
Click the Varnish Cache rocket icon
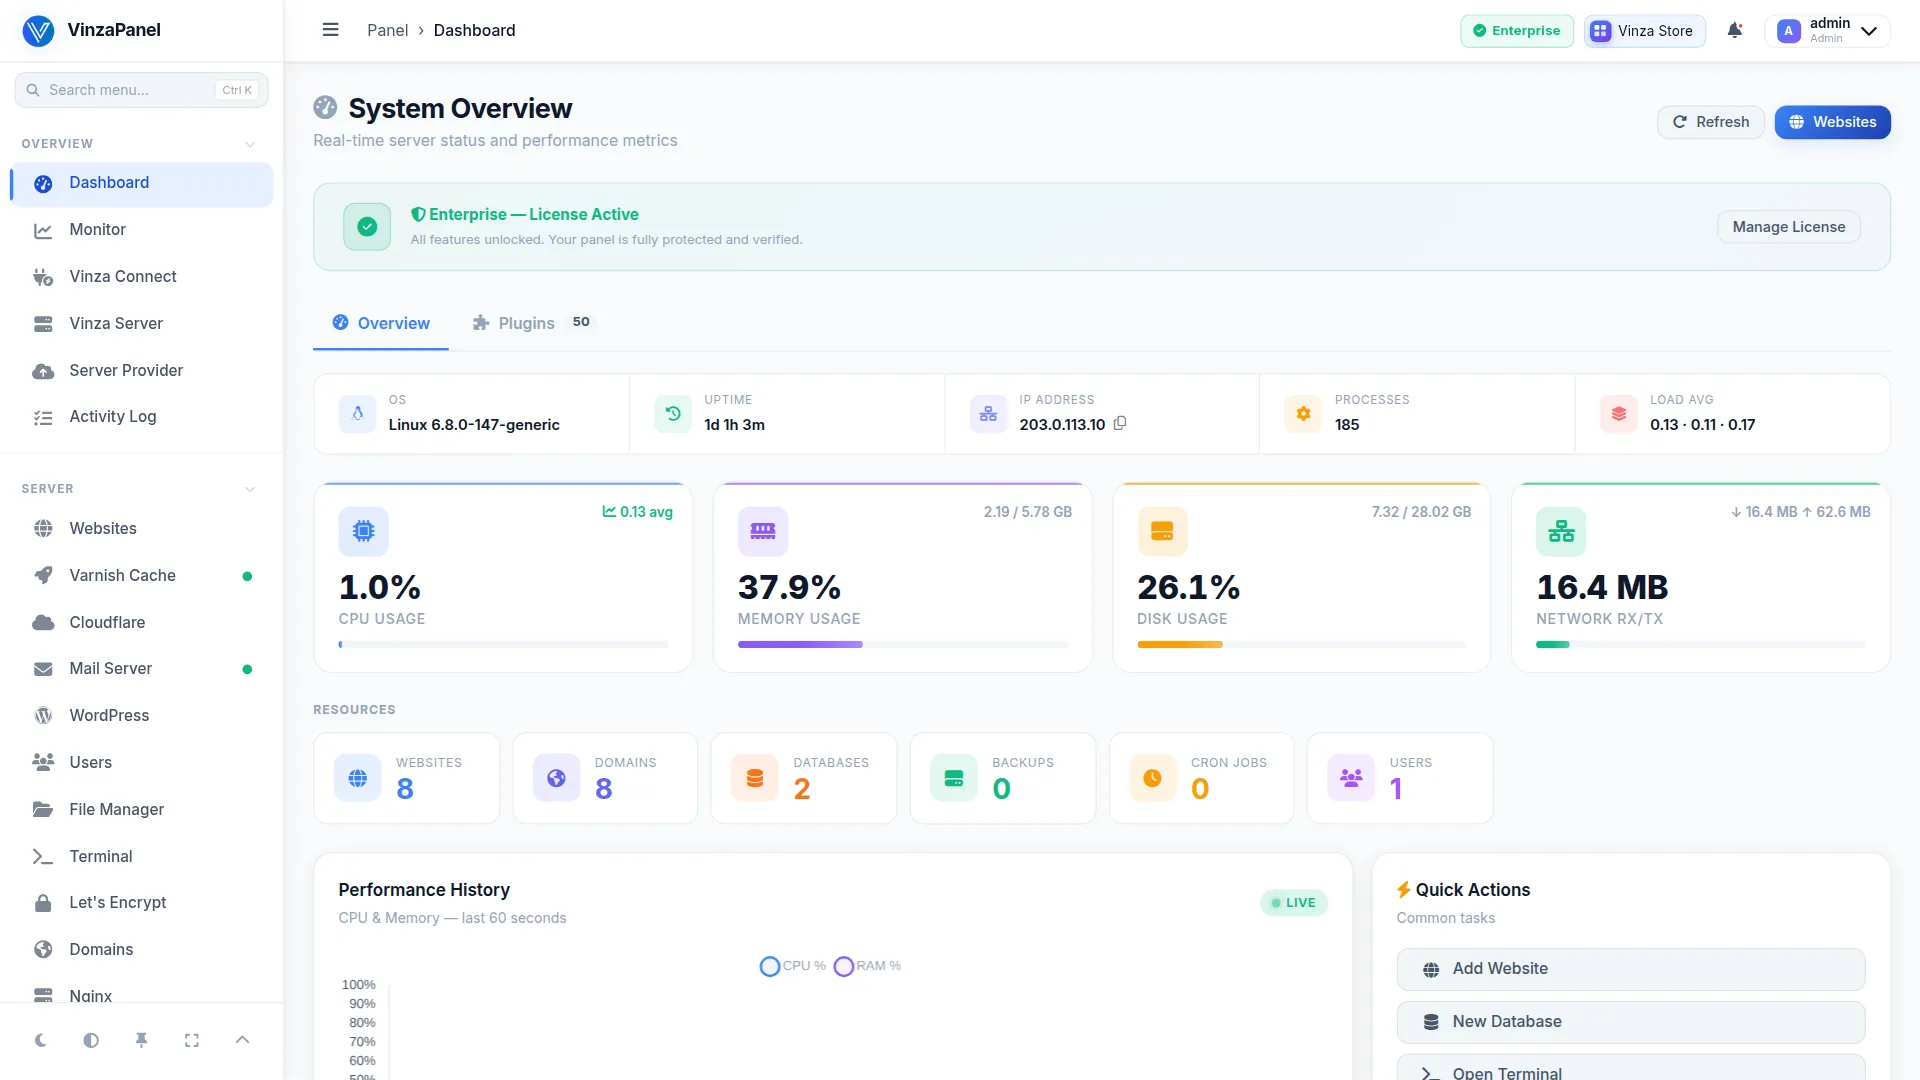coord(43,575)
